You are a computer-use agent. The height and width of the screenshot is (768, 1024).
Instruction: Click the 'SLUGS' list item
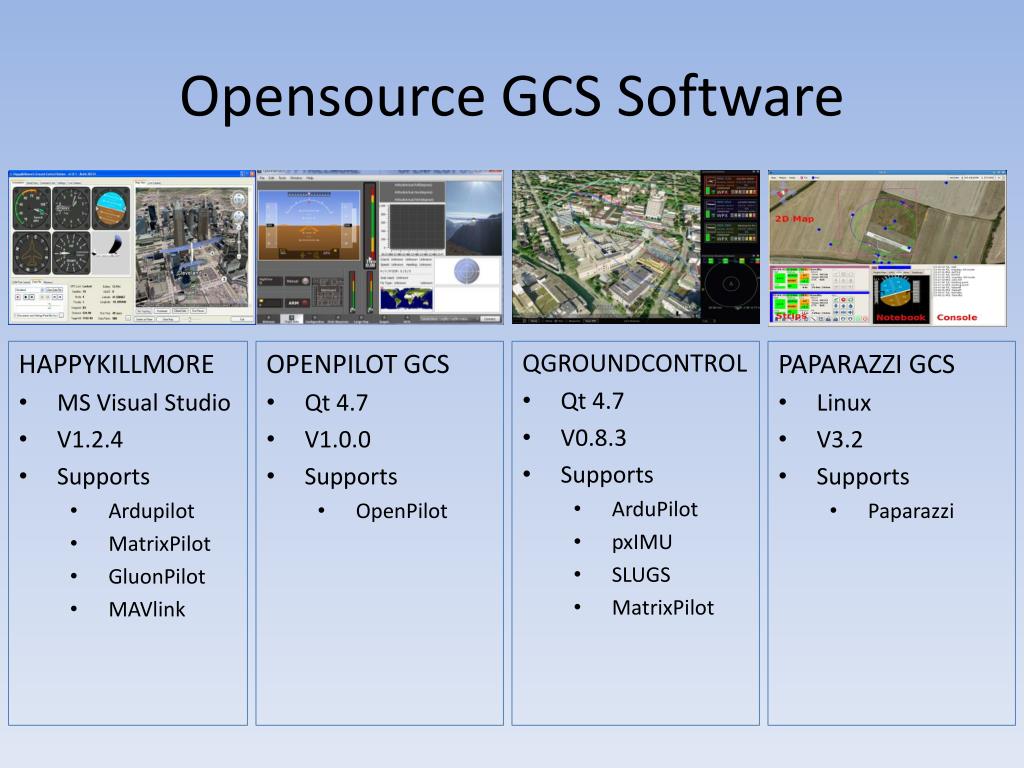click(x=641, y=575)
